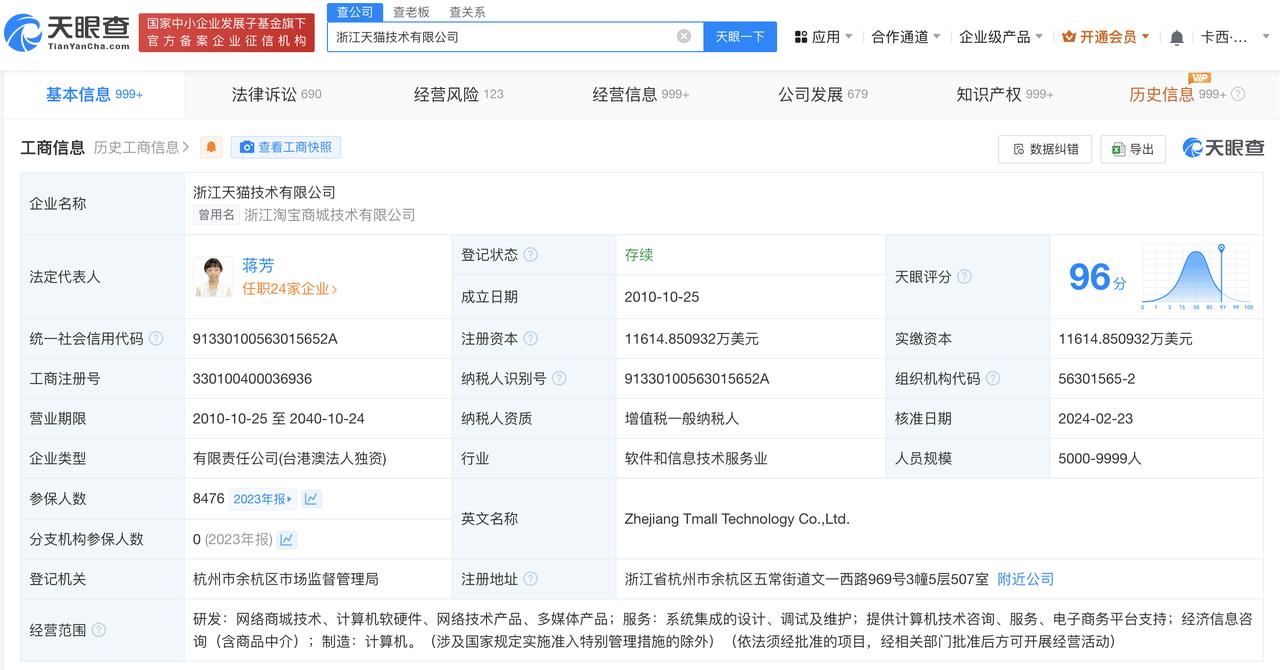Image resolution: width=1280 pixels, height=670 pixels.
Task: Click 数据纠错 button
Action: tap(1045, 149)
